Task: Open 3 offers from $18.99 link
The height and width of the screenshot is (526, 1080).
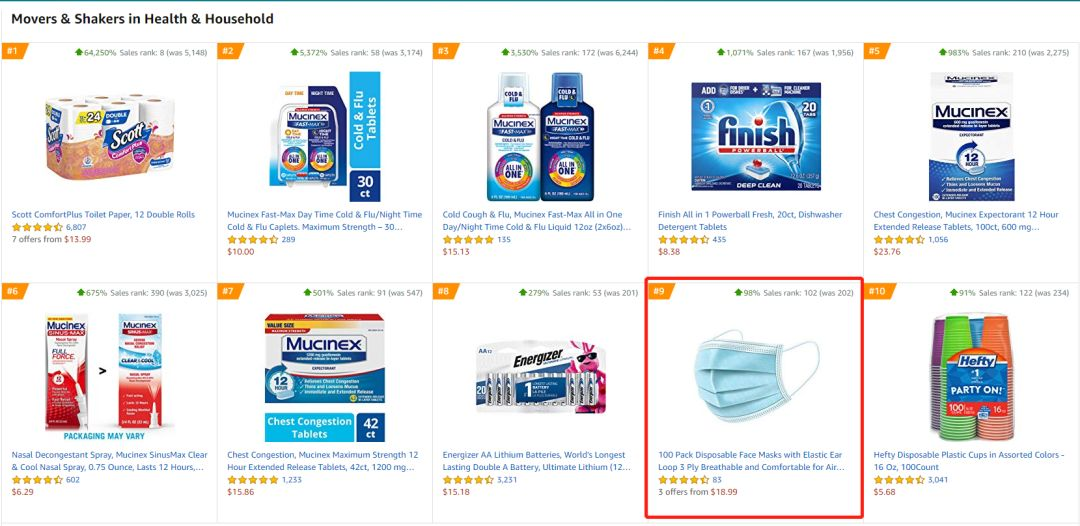Action: [x=698, y=492]
